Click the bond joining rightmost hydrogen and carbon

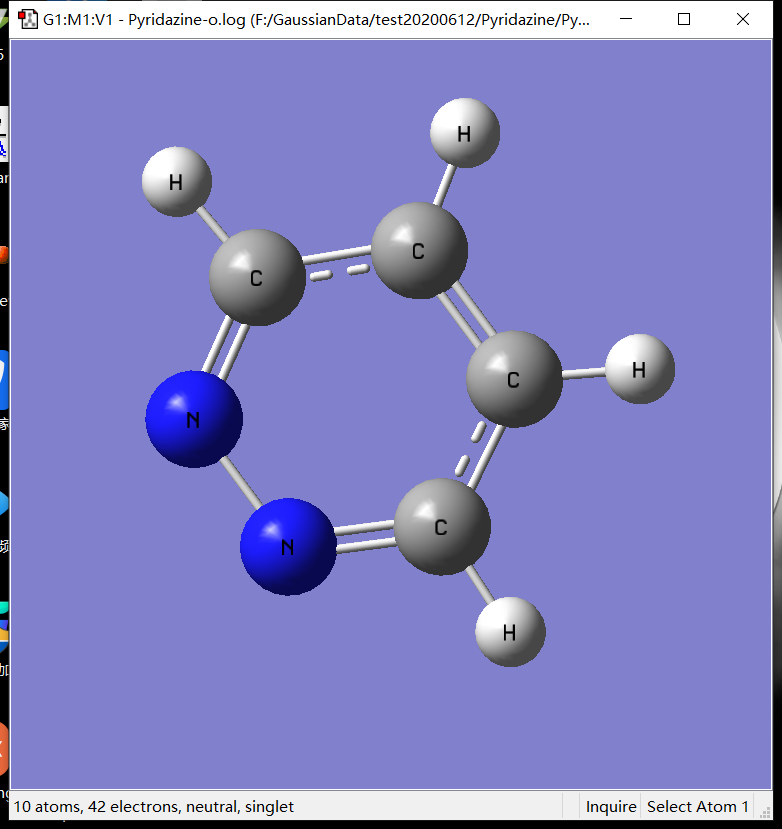(584, 373)
